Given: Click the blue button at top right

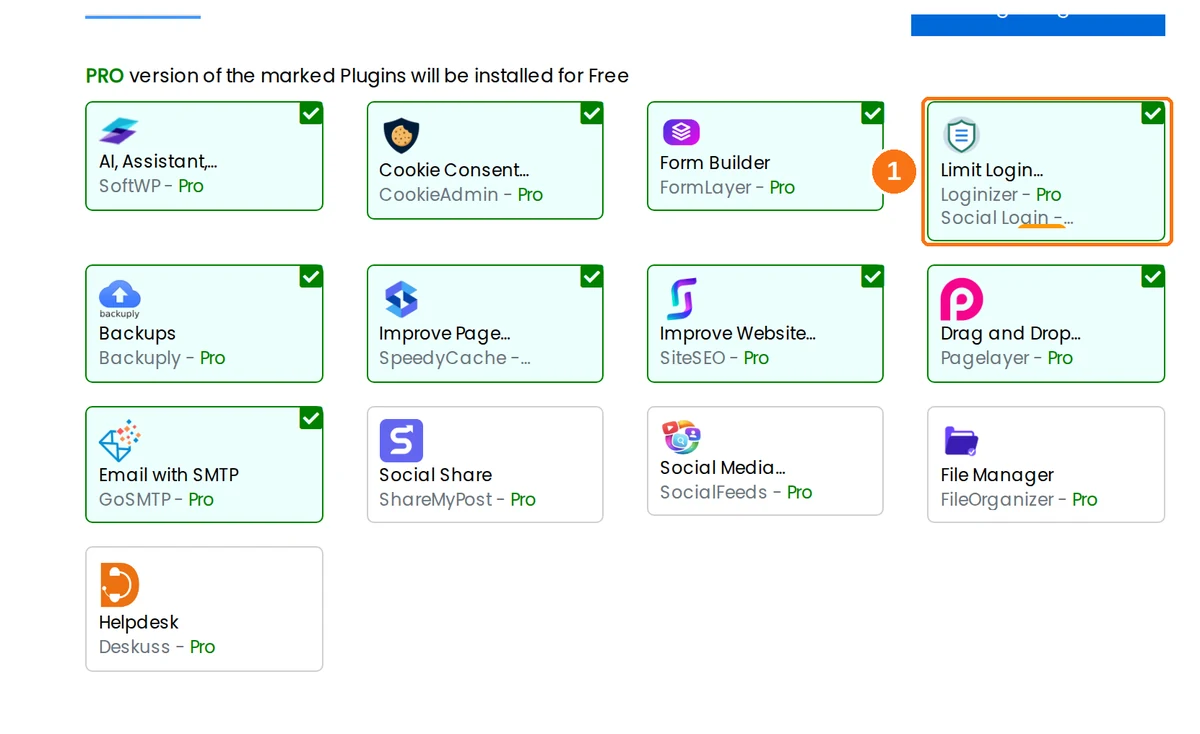Looking at the screenshot, I should point(1038,24).
